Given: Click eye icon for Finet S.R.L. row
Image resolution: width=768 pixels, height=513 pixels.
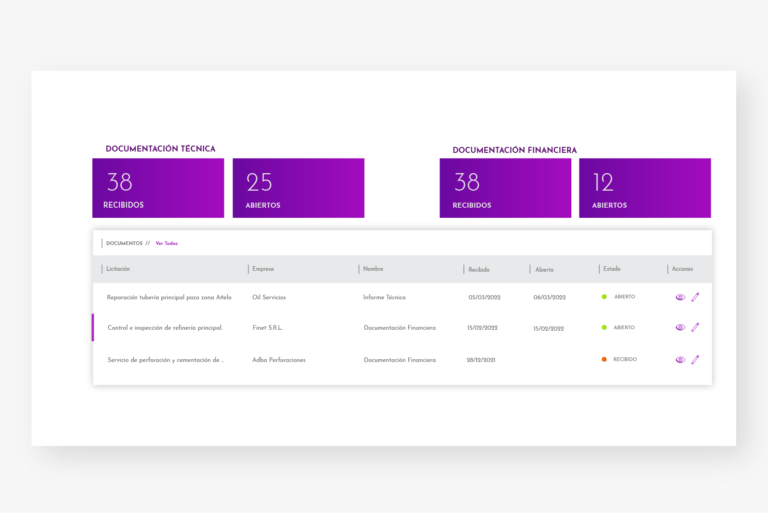Looking at the screenshot, I should point(680,327).
